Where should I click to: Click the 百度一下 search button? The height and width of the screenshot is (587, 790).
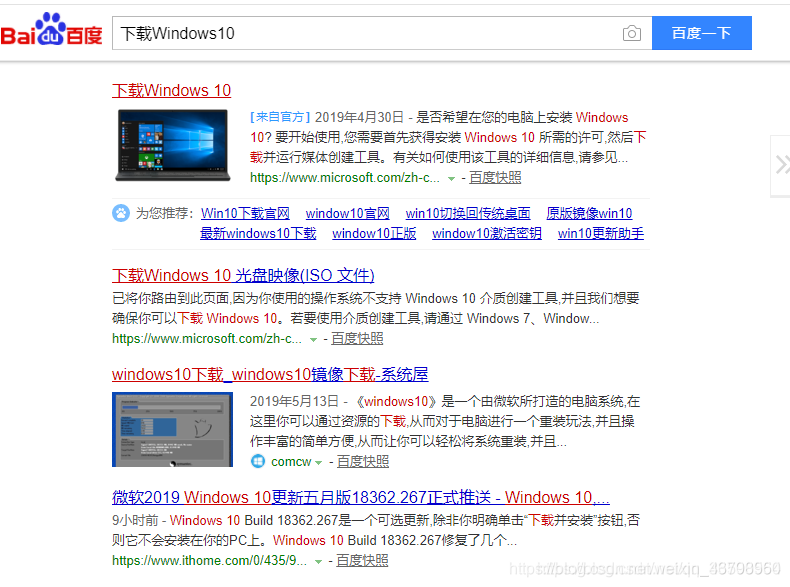pos(701,33)
